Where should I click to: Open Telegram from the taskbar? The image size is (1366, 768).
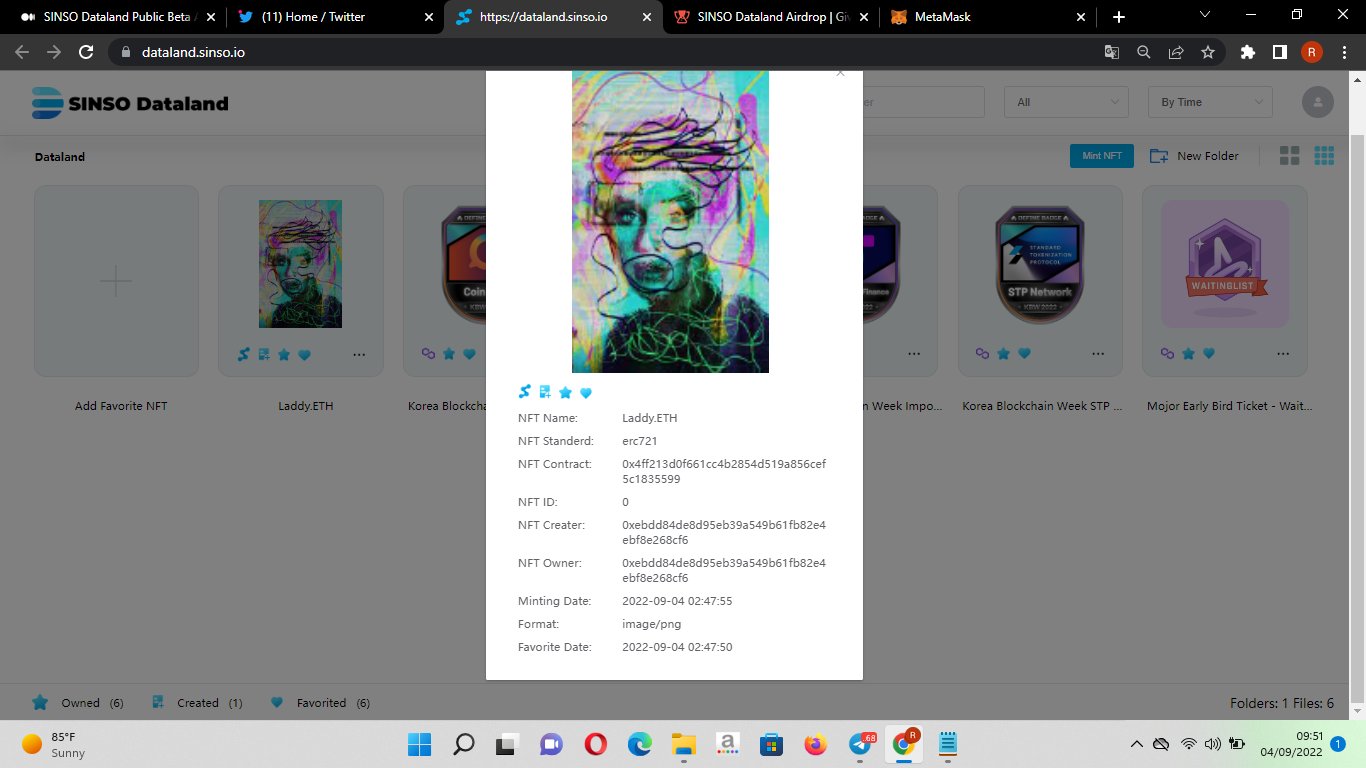861,744
